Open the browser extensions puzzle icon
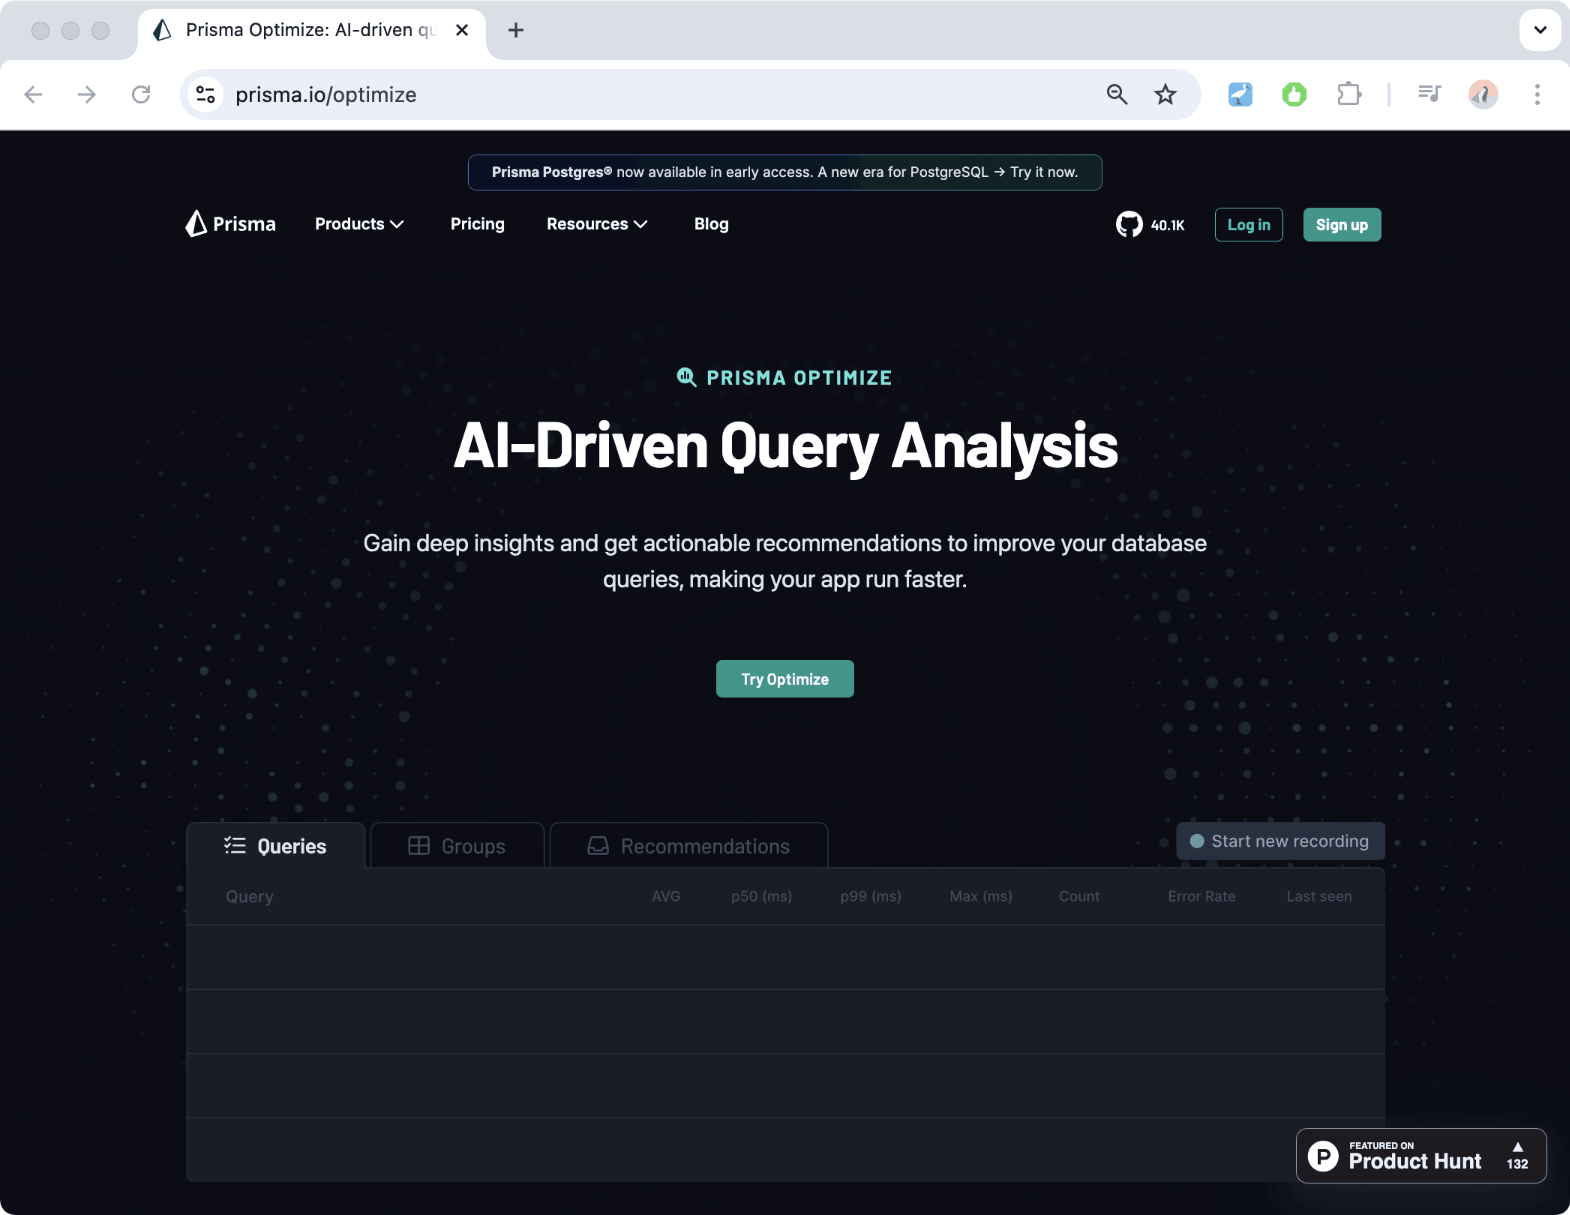Viewport: 1570px width, 1215px height. point(1349,95)
